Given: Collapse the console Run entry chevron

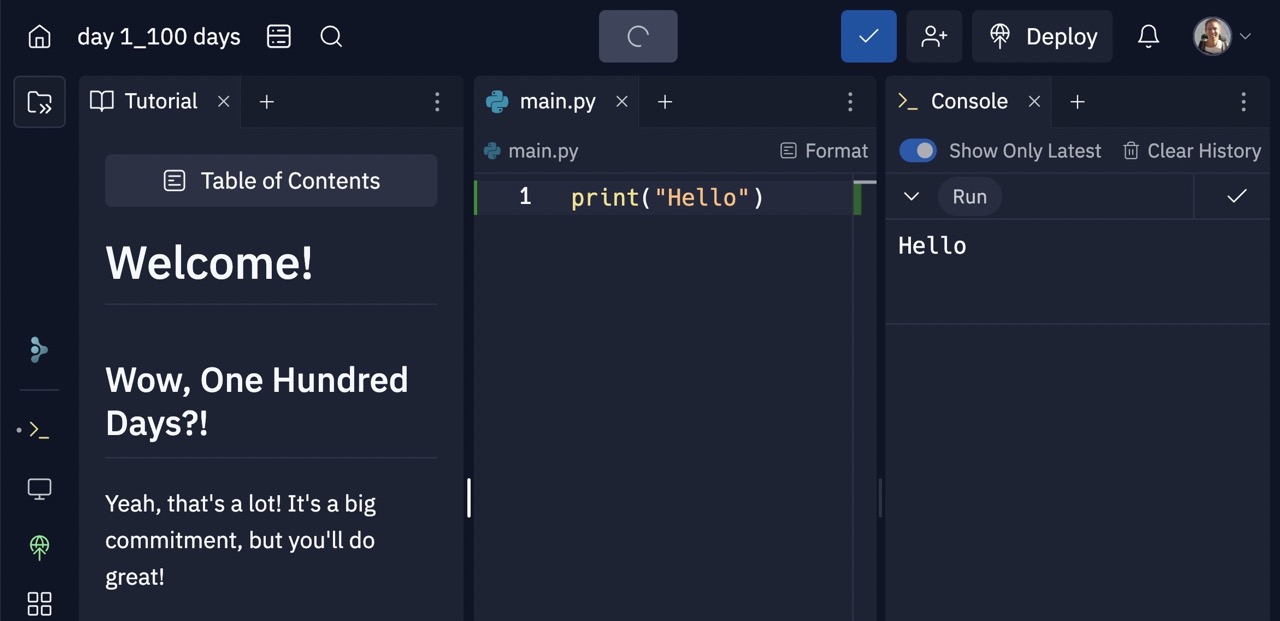Looking at the screenshot, I should coord(911,197).
